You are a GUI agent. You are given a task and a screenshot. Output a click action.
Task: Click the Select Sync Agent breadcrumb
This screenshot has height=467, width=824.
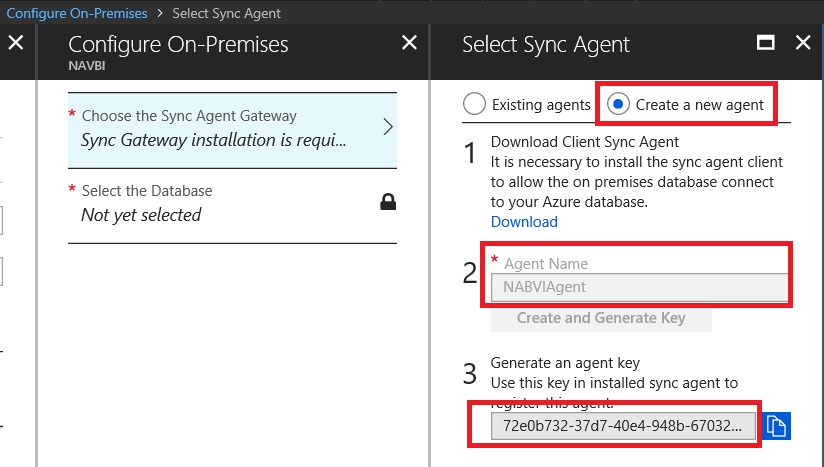click(226, 13)
